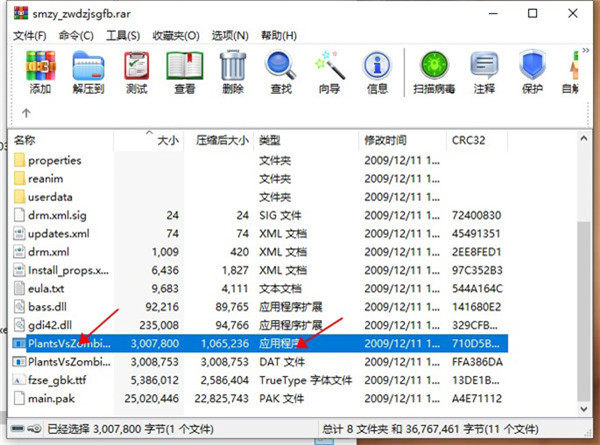Screen dimensions: 600x445
Task: Open the 帮助(H) menu
Action: (279, 36)
